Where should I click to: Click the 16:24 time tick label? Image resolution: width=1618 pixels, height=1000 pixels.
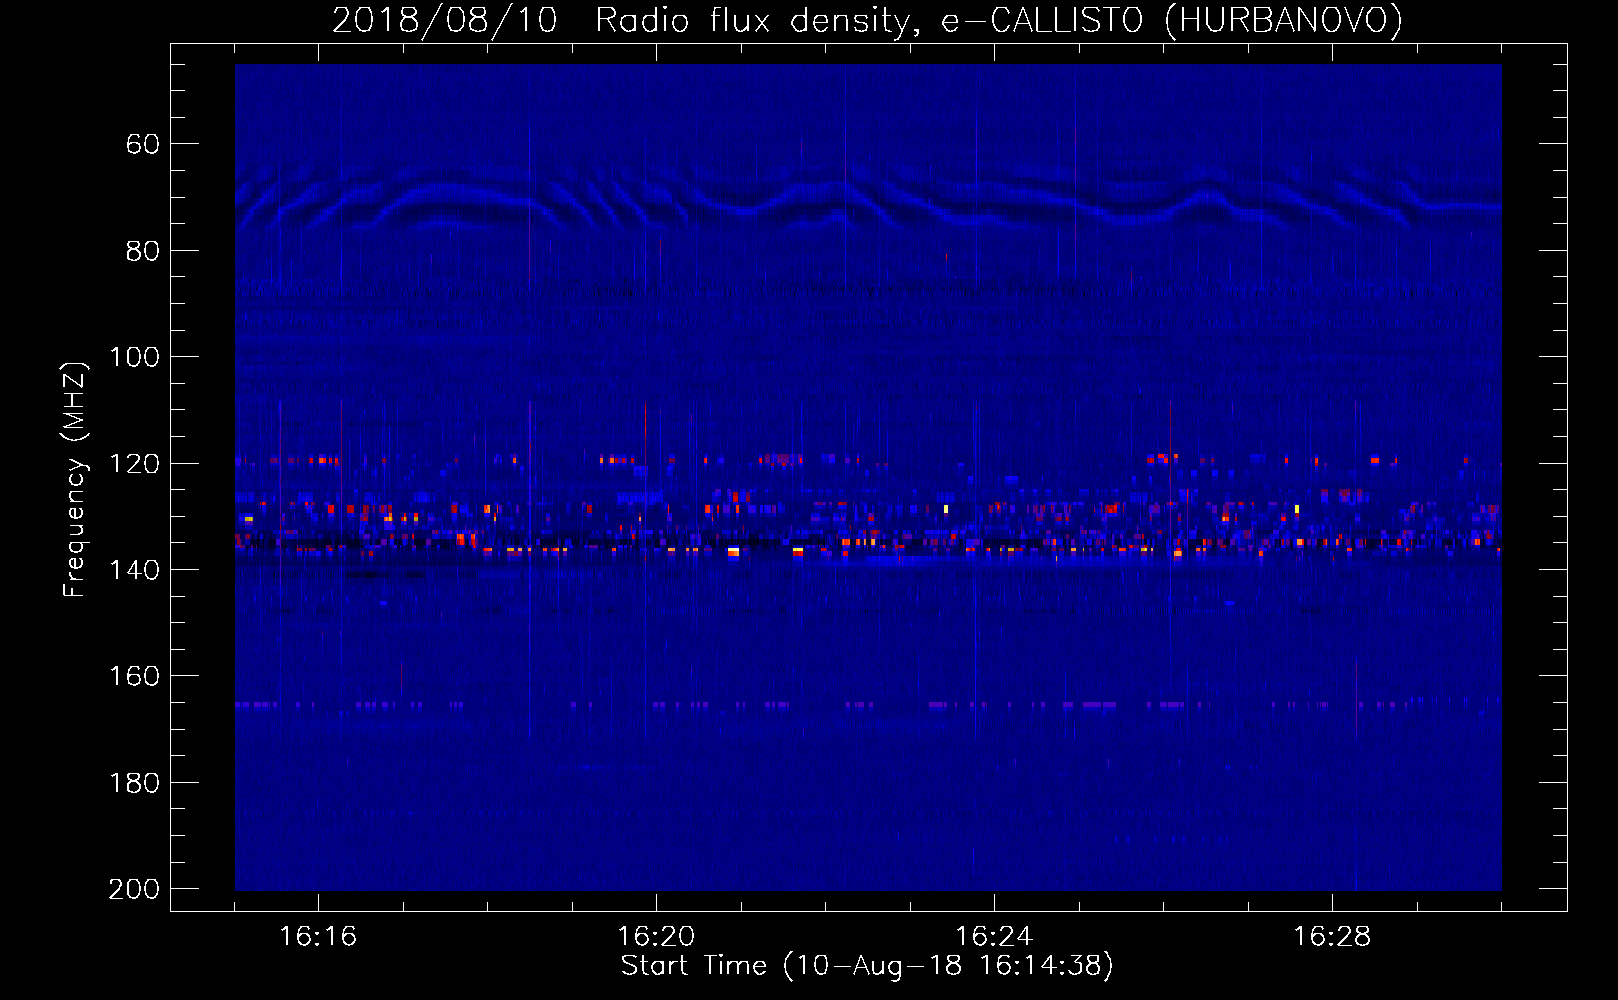994,937
